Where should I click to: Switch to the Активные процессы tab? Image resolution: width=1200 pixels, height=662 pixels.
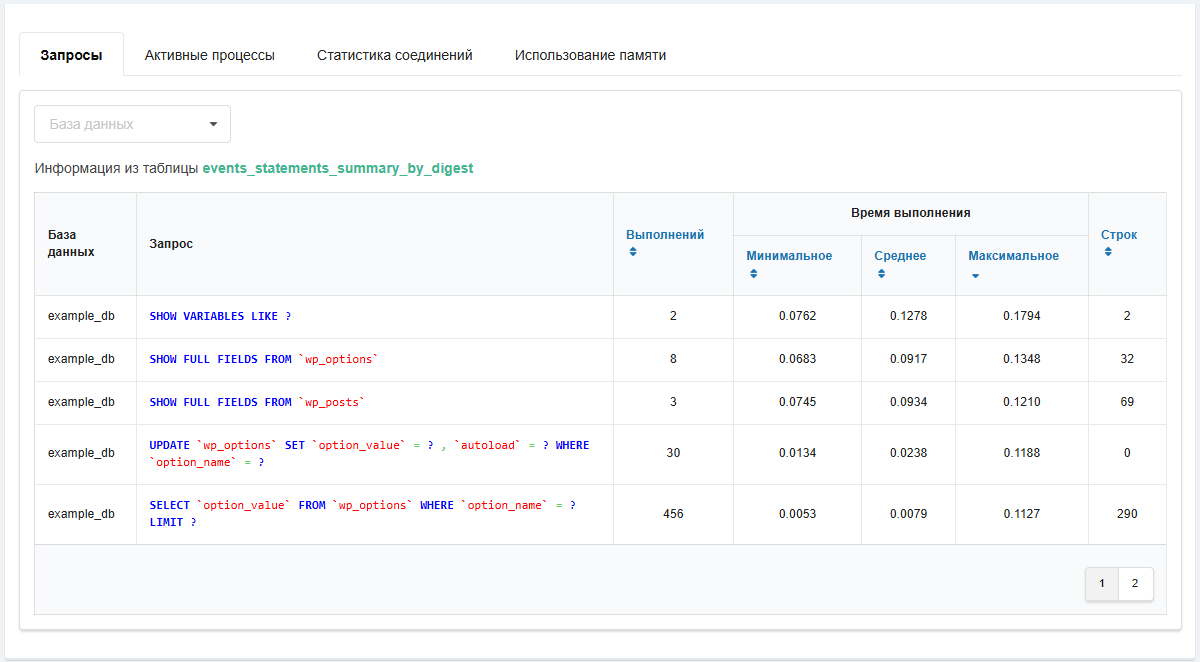tap(209, 55)
